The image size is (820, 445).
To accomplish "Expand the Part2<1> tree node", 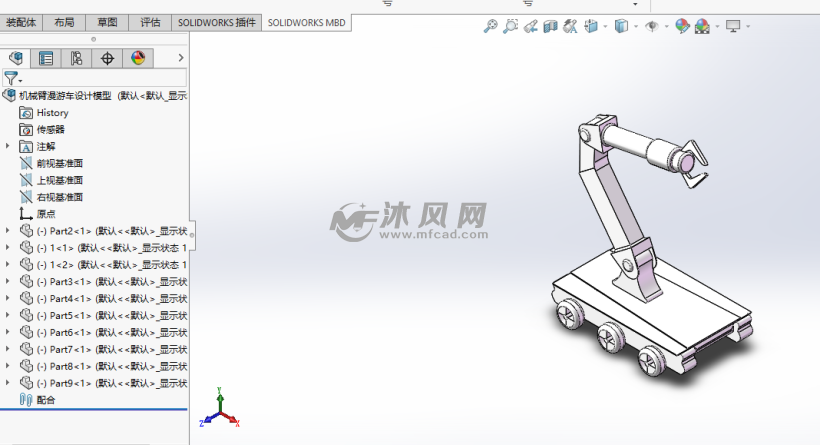I will (x=8, y=230).
